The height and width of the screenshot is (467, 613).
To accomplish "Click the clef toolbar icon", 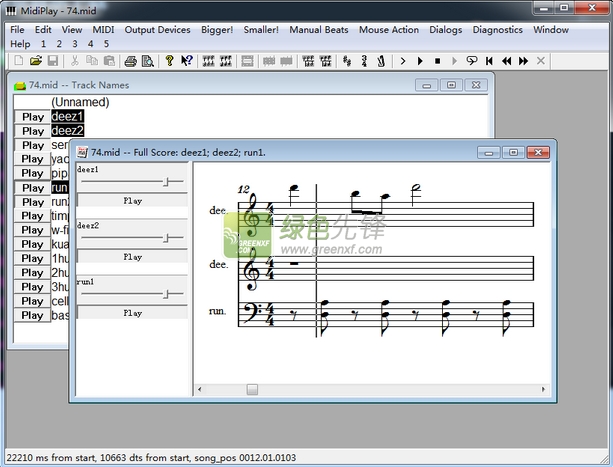I will (381, 61).
